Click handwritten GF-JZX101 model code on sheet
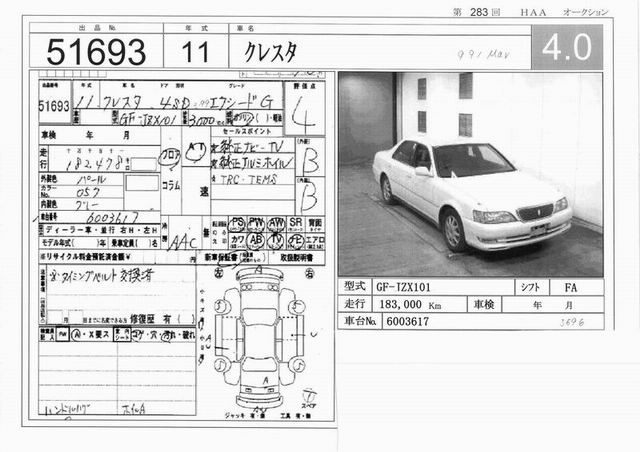Image resolution: width=640 pixels, height=452 pixels. click(x=148, y=120)
